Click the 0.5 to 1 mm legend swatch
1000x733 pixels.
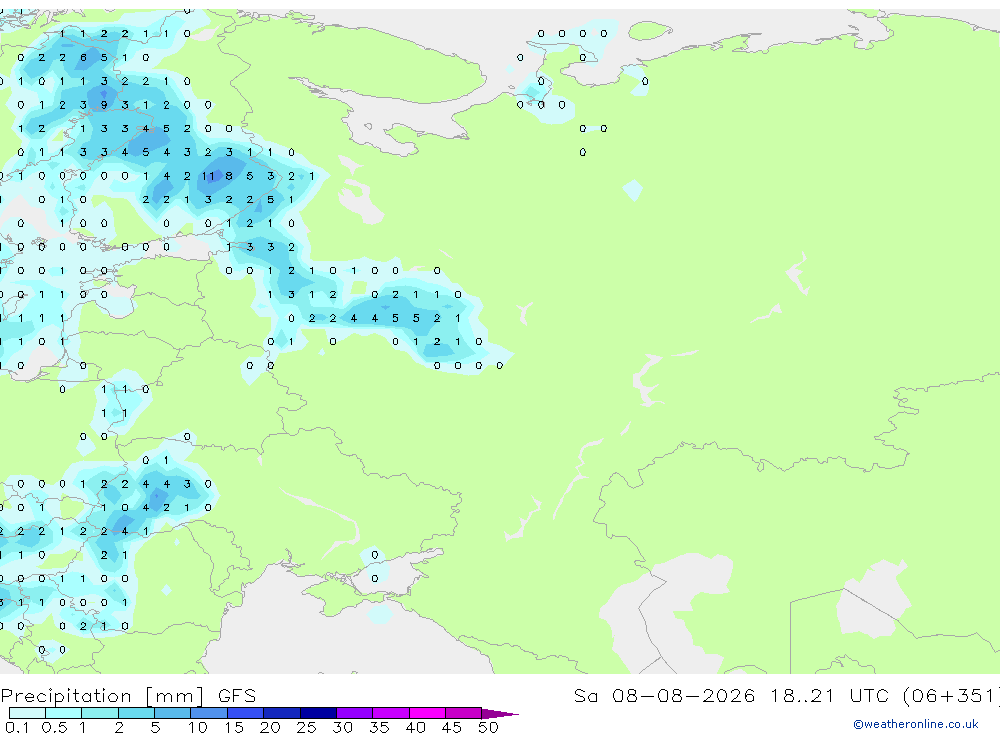coord(63,713)
